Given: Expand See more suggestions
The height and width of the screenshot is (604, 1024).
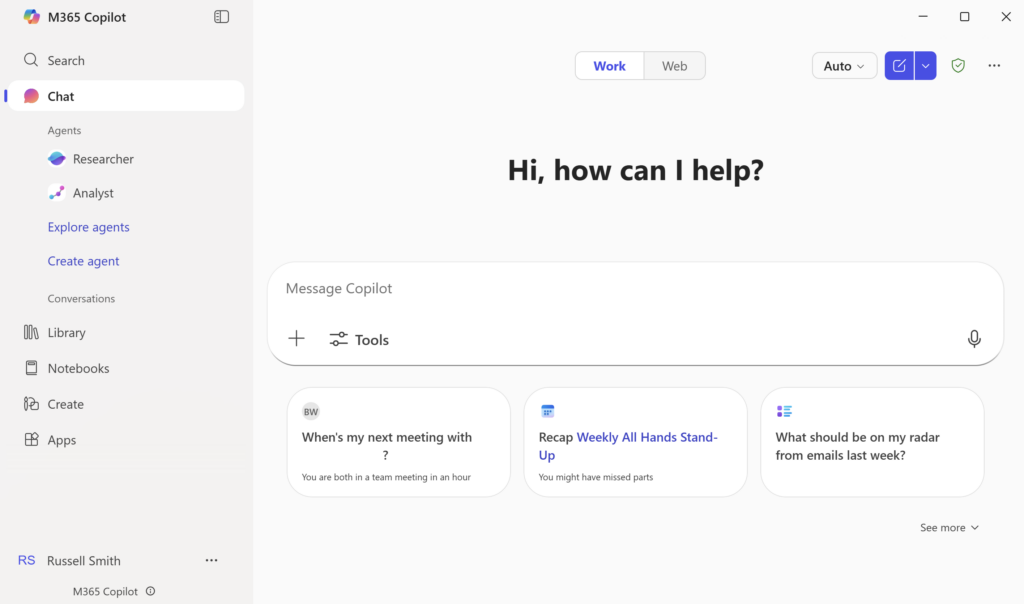Looking at the screenshot, I should pyautogui.click(x=948, y=527).
